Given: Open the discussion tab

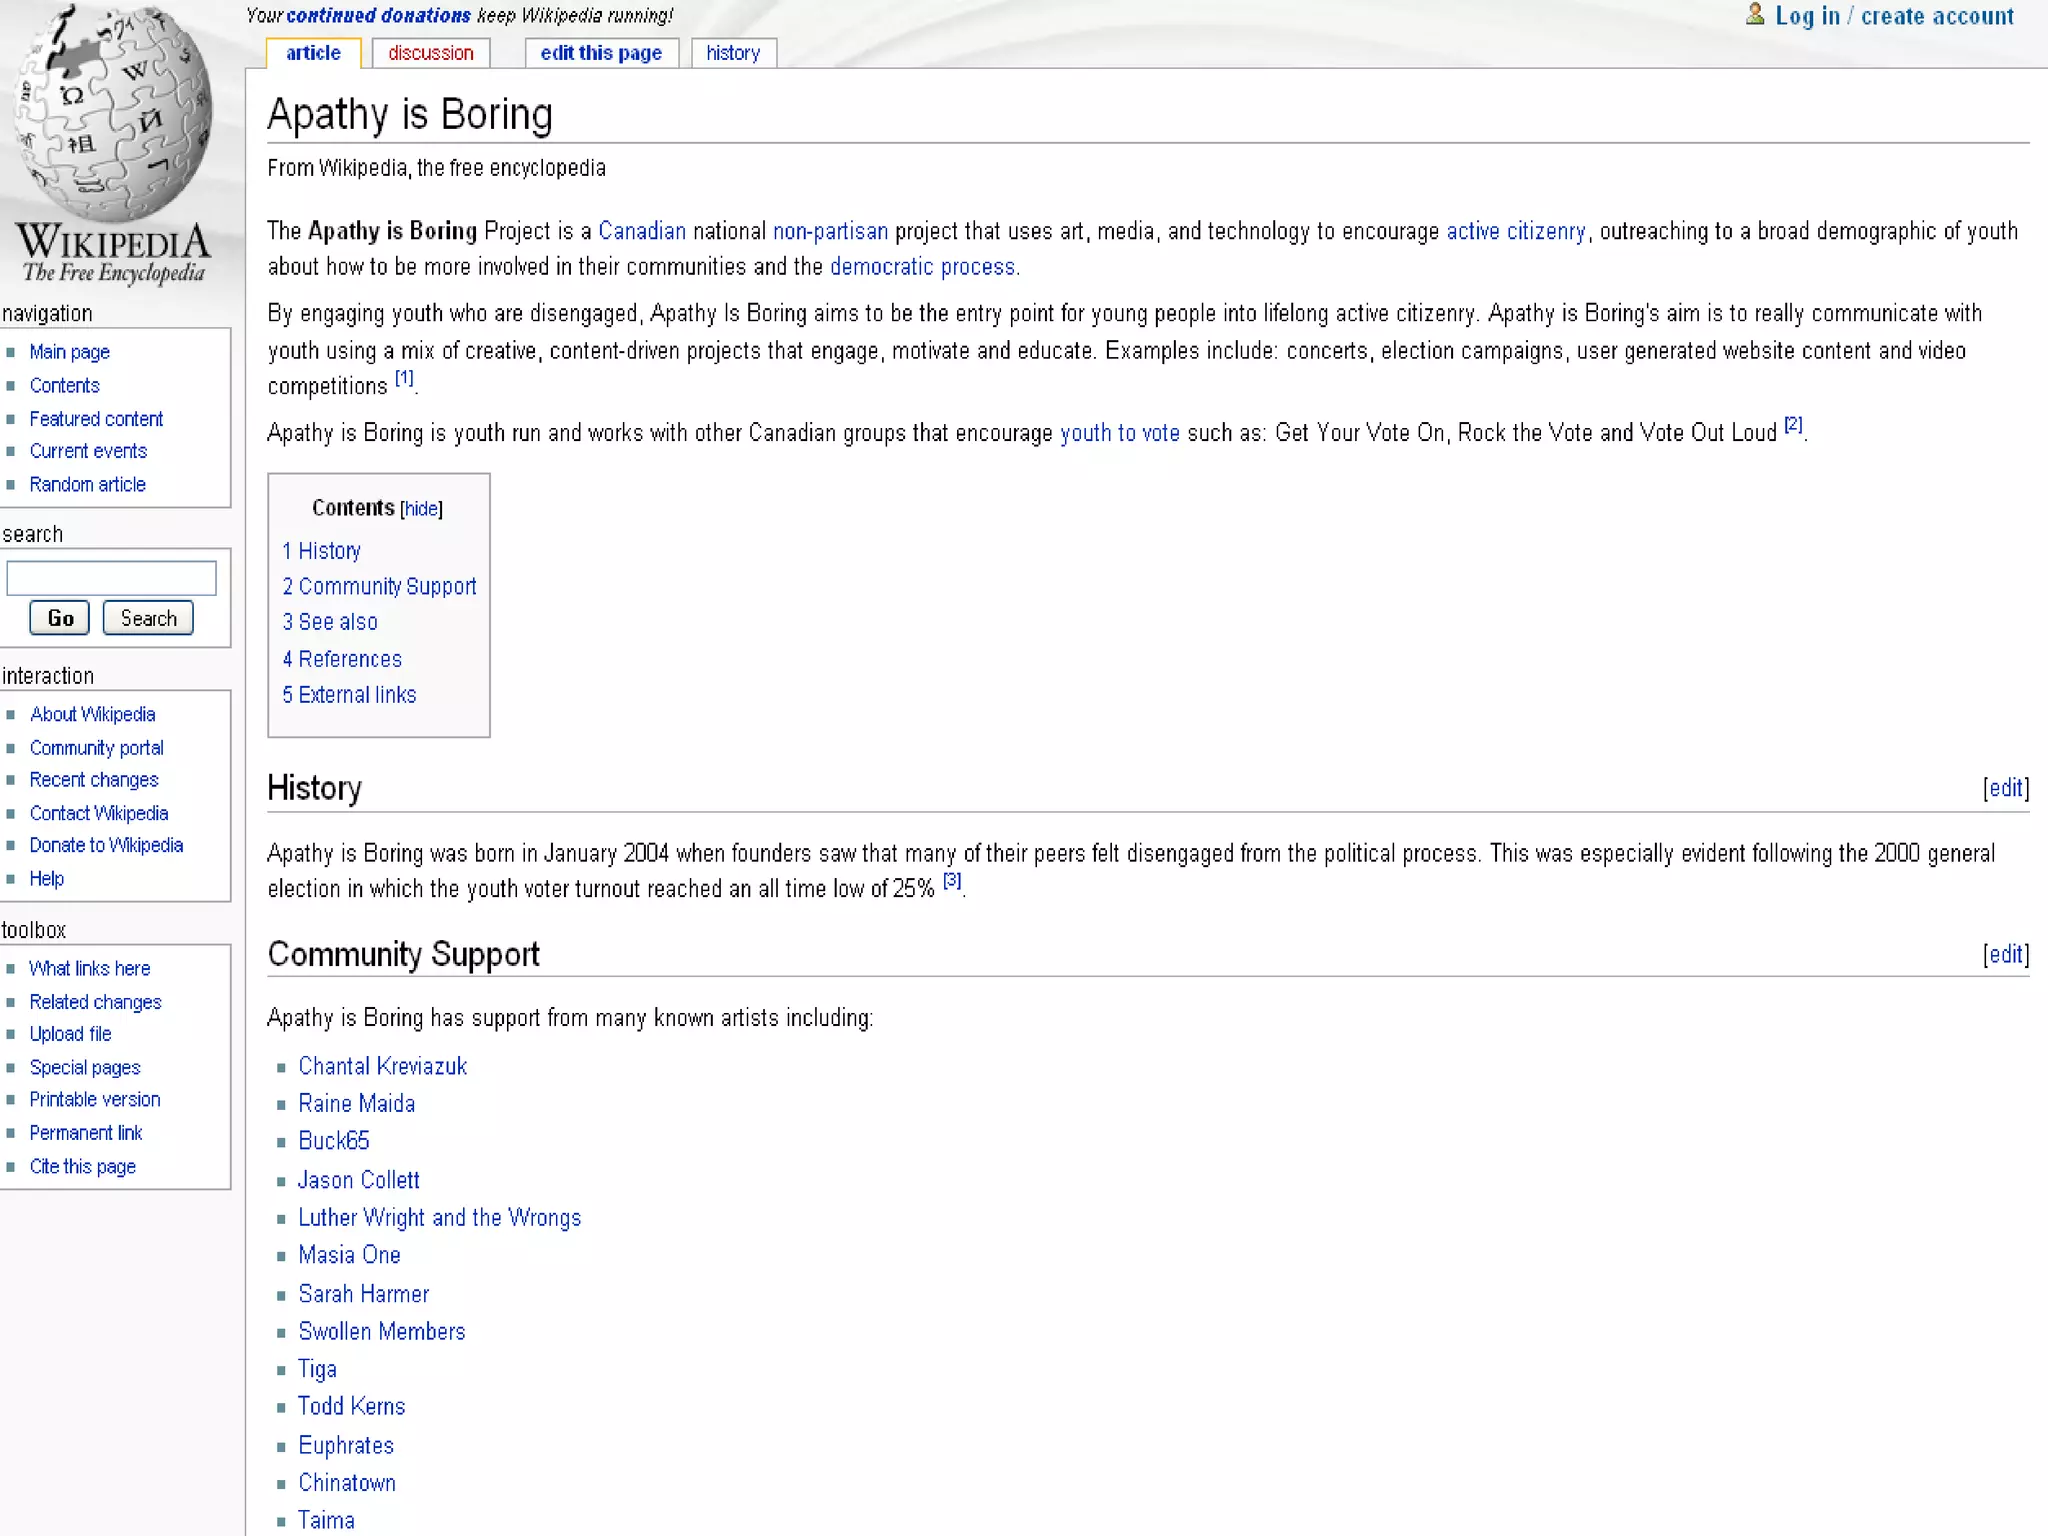Looking at the screenshot, I should point(430,53).
